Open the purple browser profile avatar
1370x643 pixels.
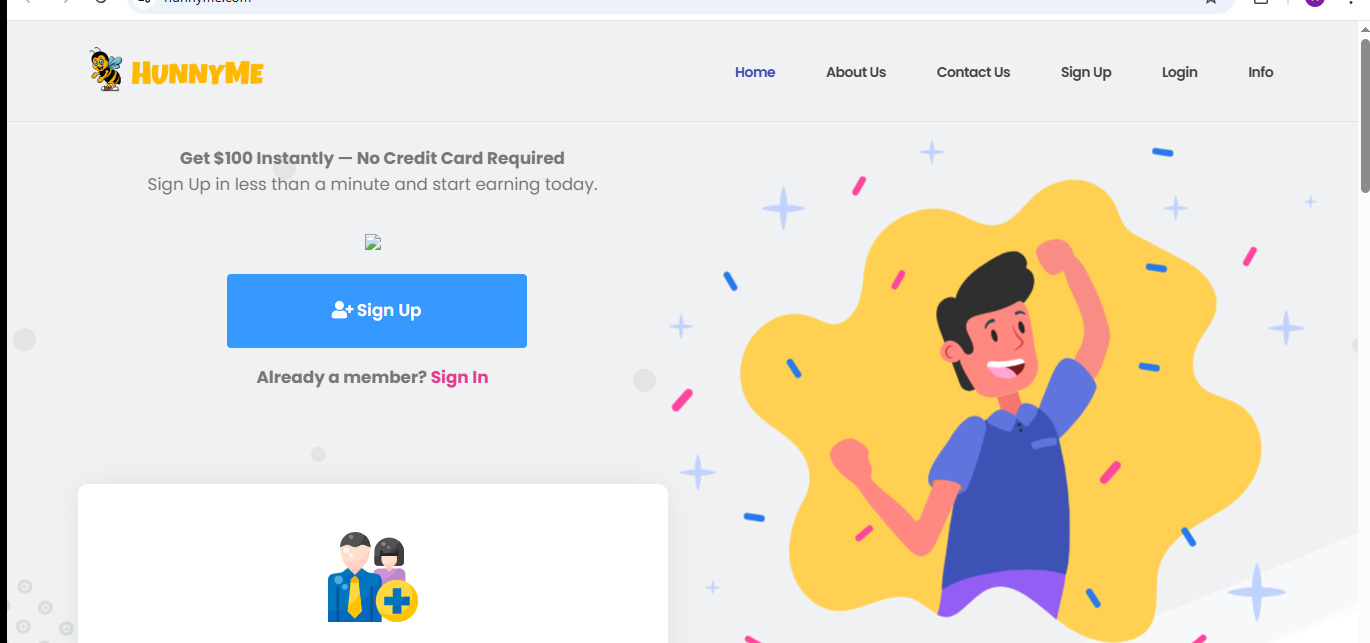[x=1314, y=2]
